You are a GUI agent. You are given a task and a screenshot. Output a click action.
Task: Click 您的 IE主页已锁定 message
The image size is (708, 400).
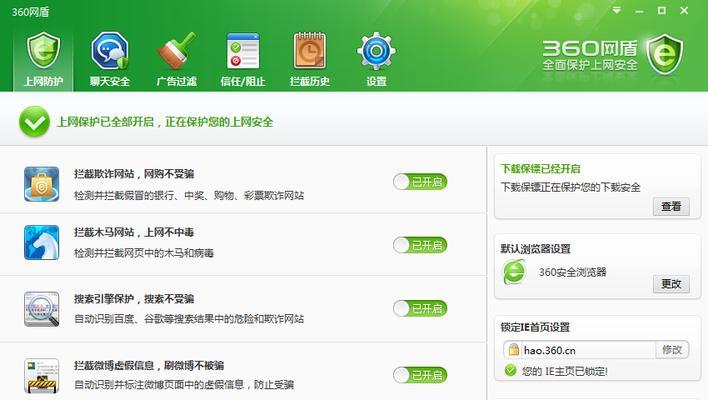point(565,371)
